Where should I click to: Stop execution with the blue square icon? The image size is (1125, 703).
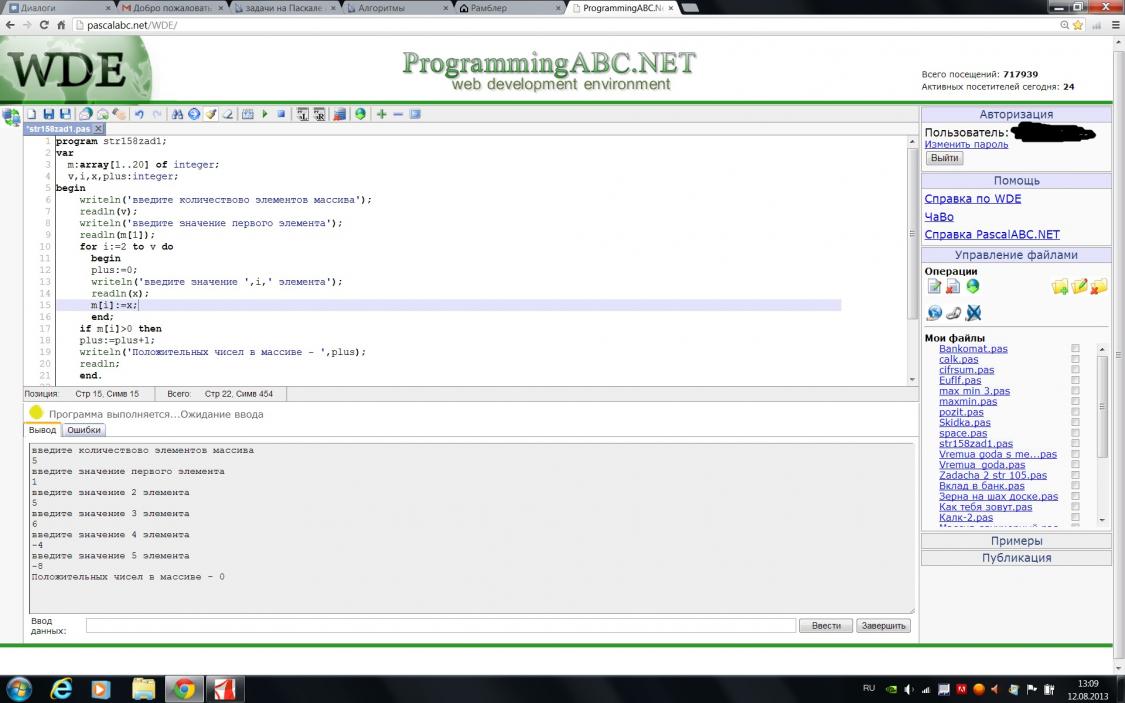(281, 114)
